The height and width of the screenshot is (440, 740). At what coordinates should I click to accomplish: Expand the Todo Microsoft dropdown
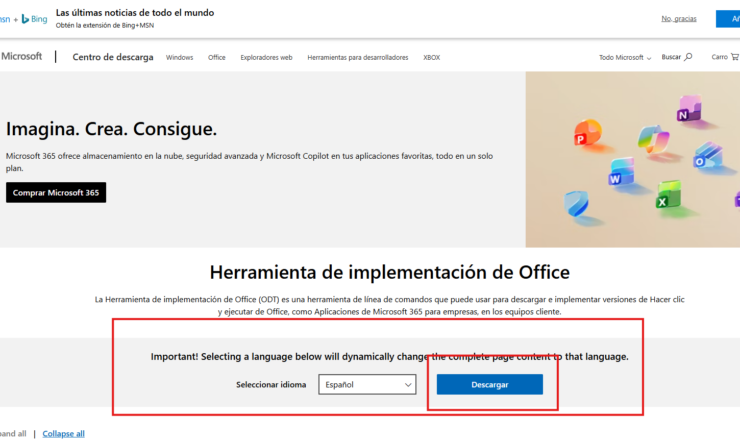point(625,57)
